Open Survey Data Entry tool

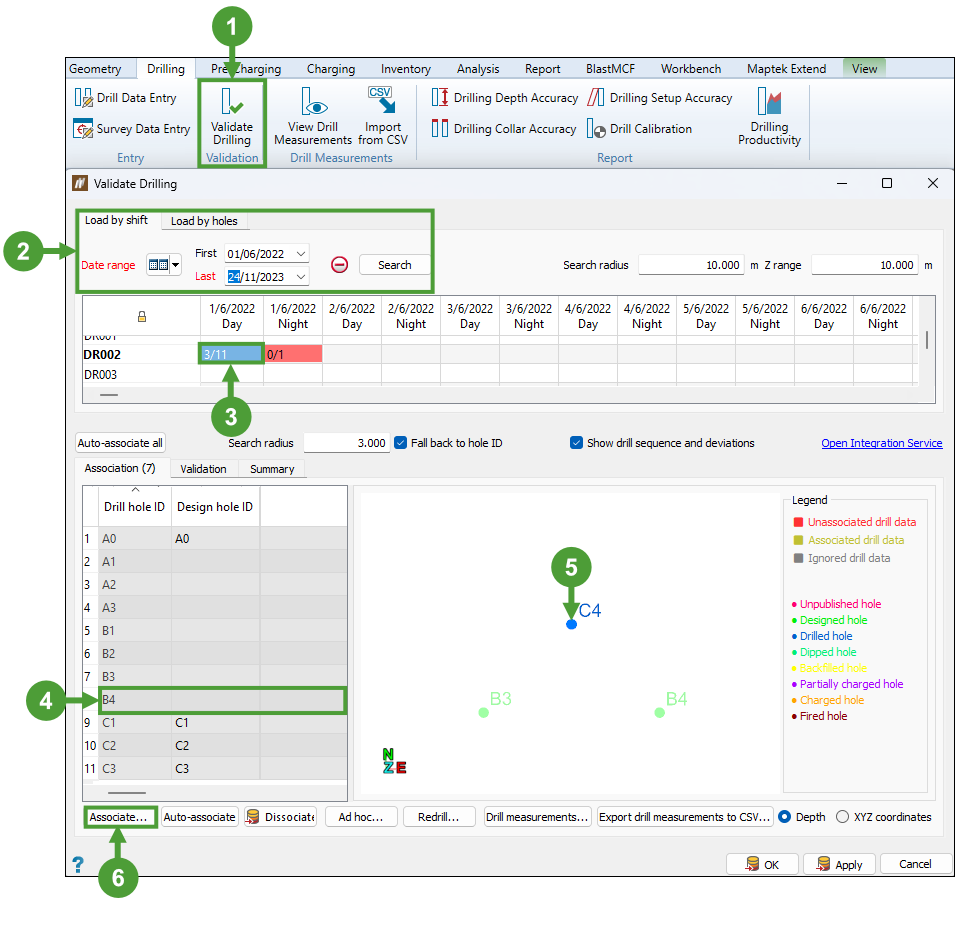(x=132, y=129)
